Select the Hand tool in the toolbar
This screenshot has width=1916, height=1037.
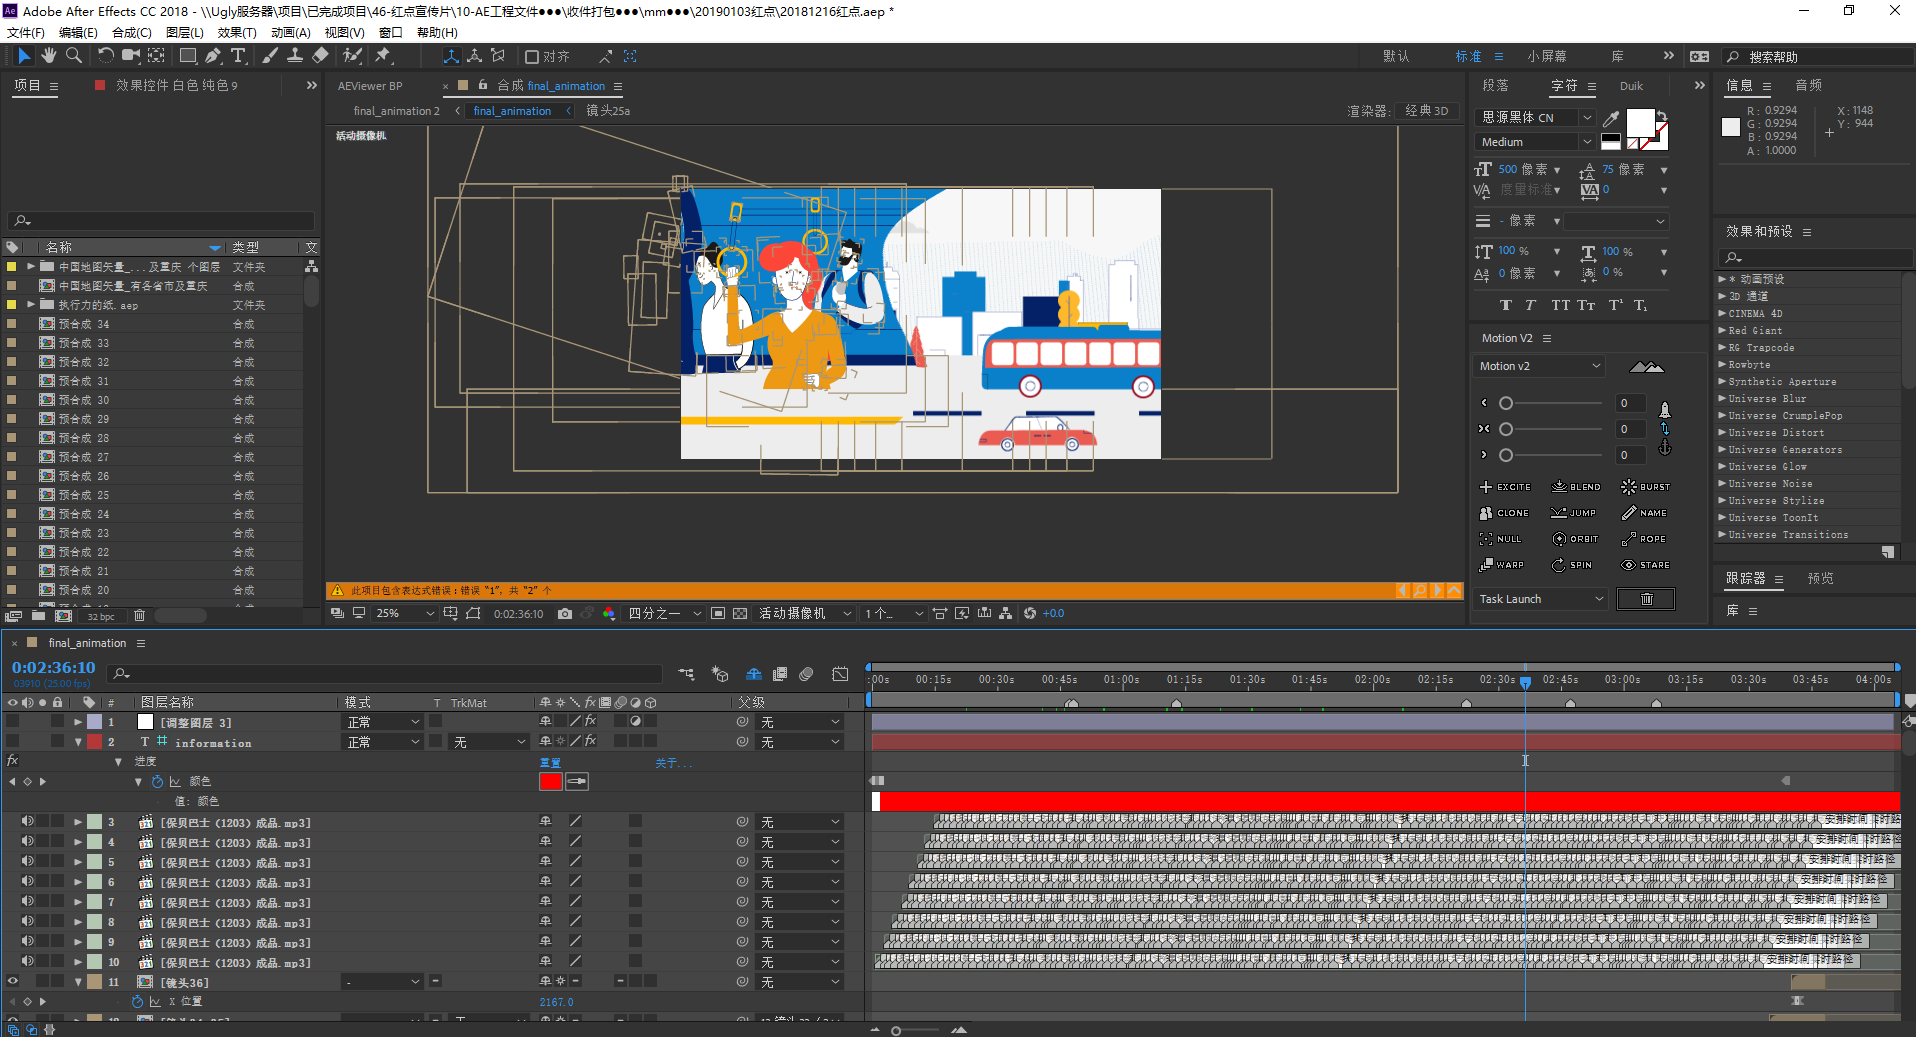point(48,56)
